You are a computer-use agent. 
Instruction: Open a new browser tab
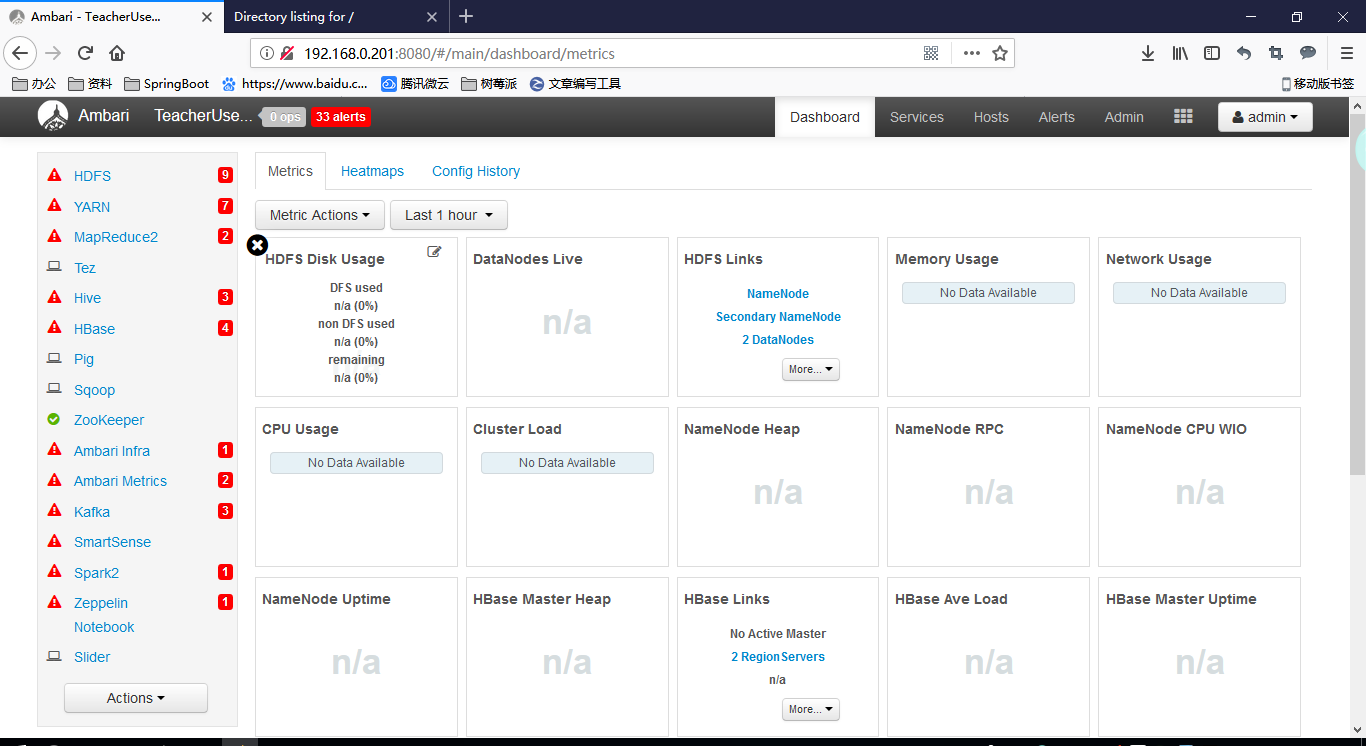466,16
